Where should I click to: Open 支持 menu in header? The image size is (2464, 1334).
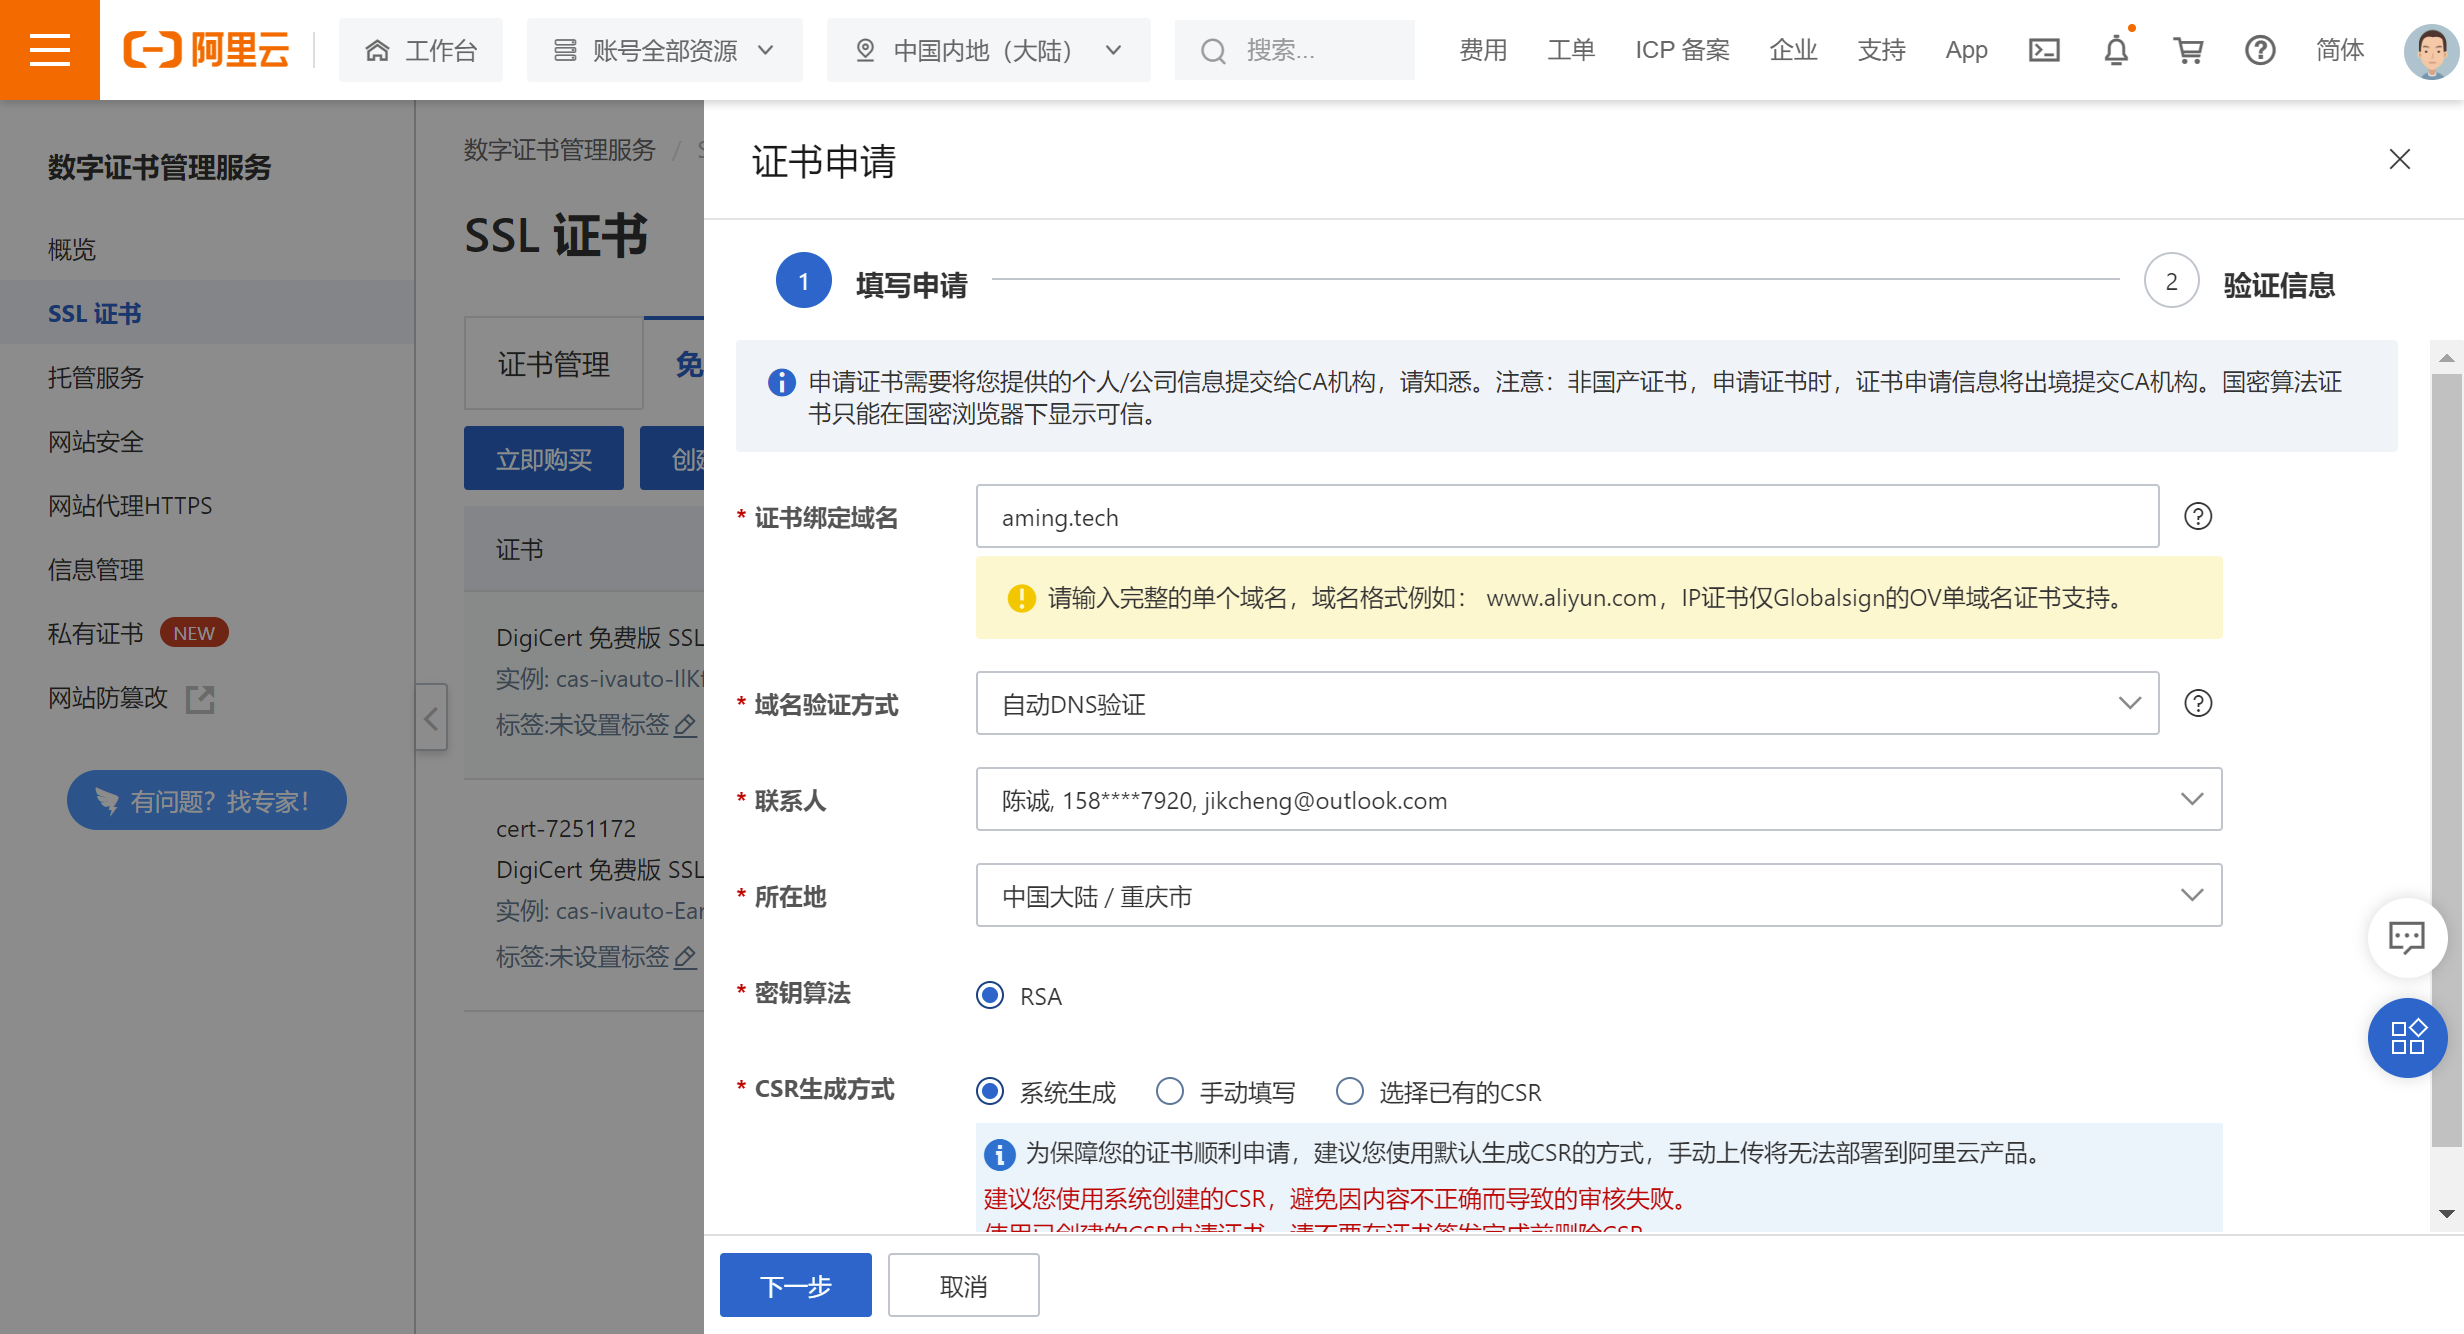coord(1880,50)
